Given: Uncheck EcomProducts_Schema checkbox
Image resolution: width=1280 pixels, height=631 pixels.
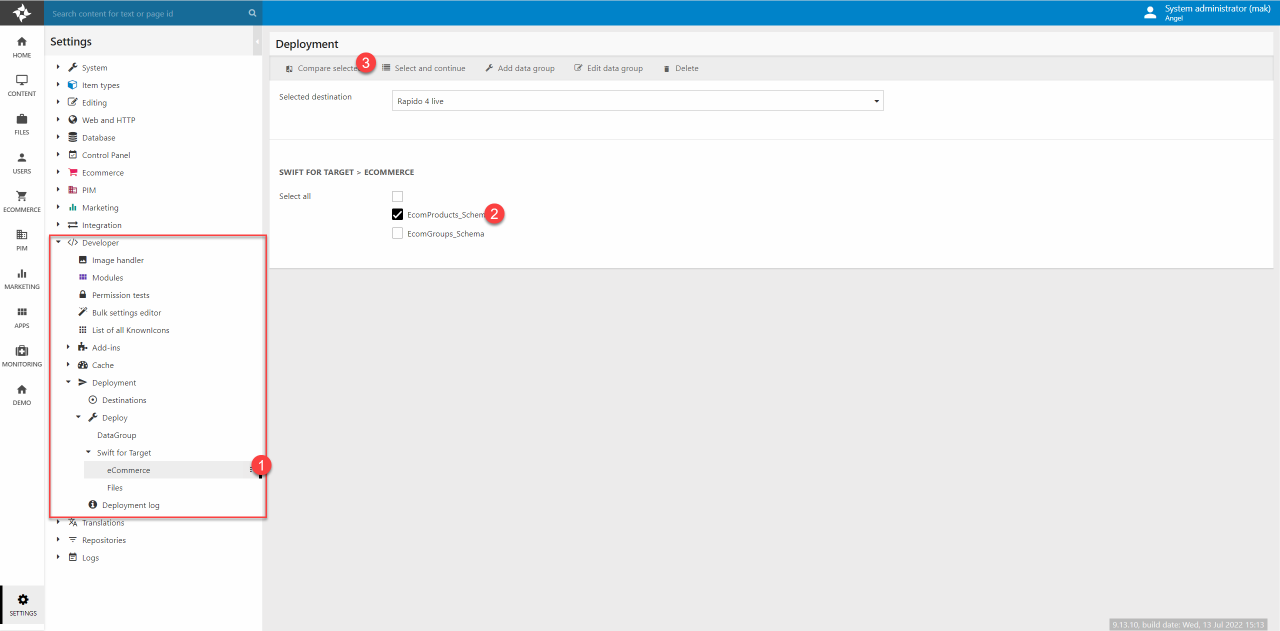Looking at the screenshot, I should coord(397,214).
